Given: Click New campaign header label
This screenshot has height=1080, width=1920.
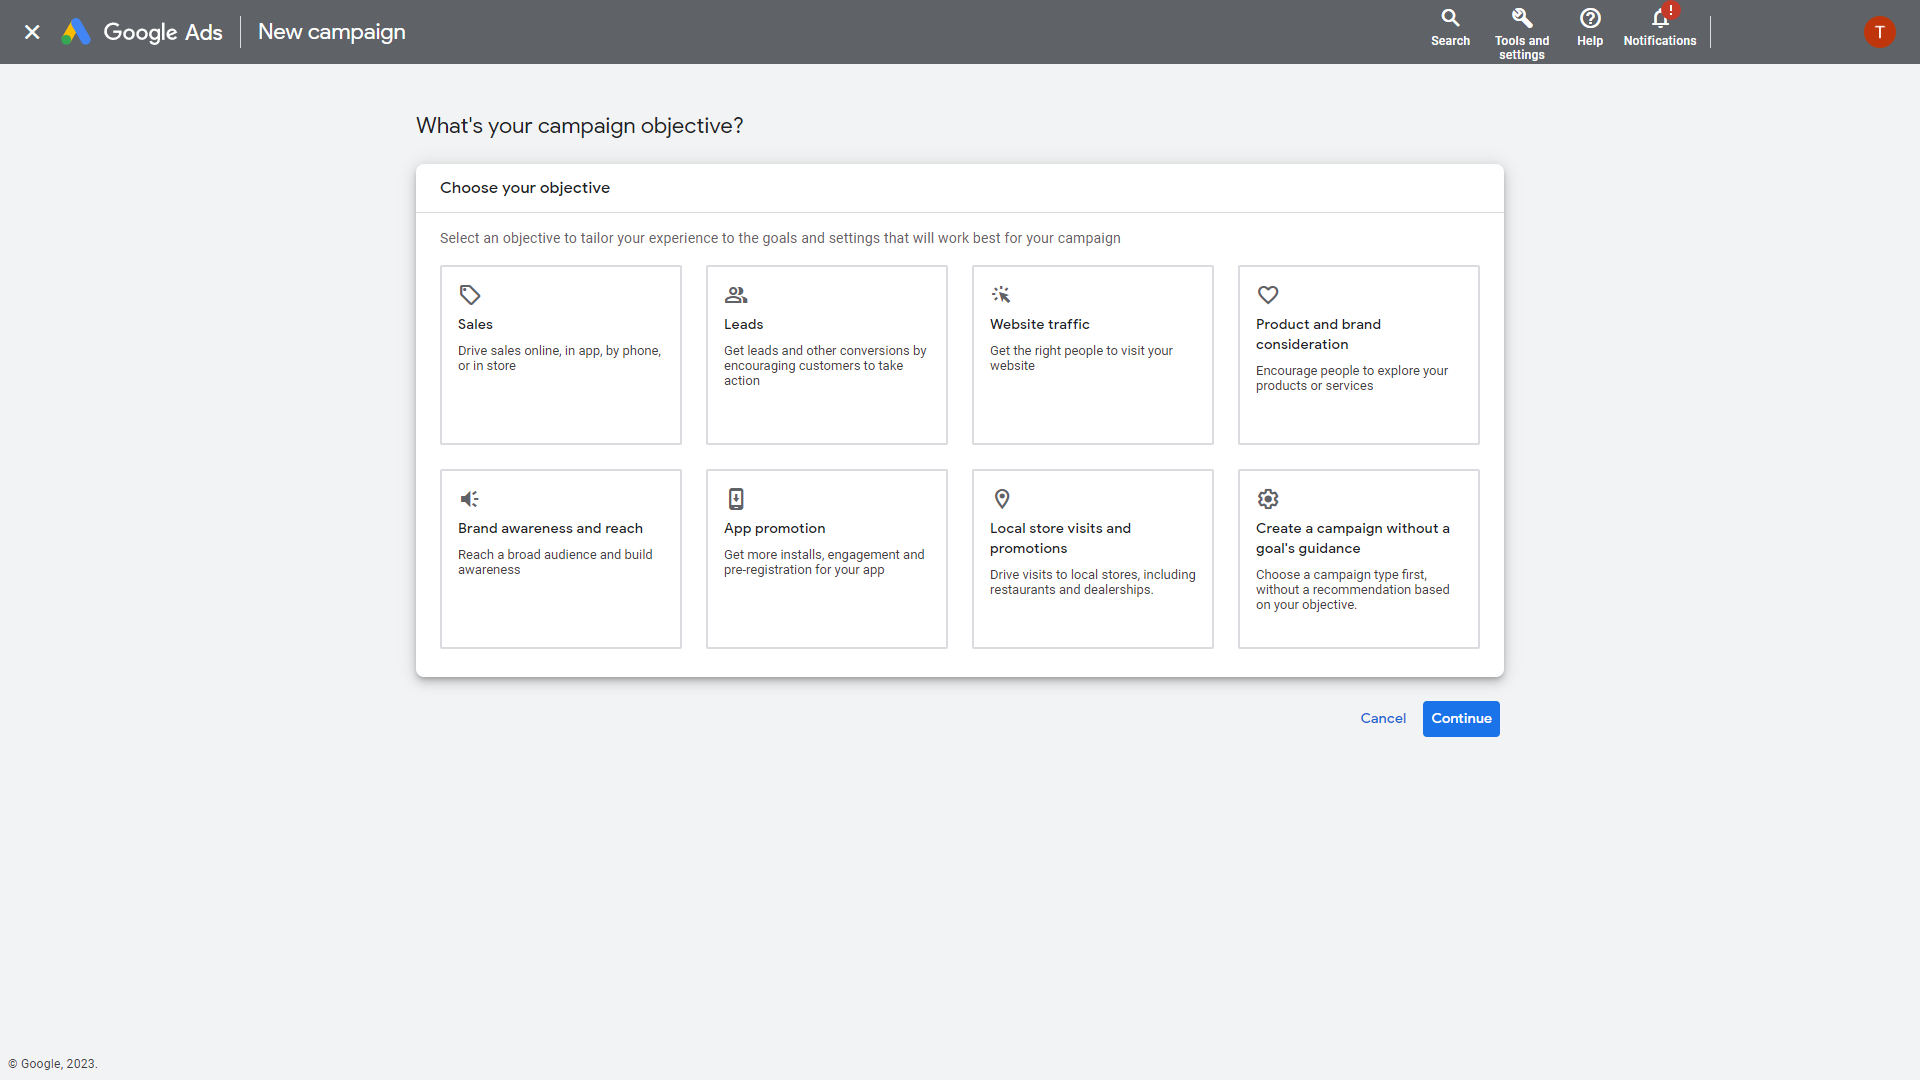Looking at the screenshot, I should (x=330, y=32).
